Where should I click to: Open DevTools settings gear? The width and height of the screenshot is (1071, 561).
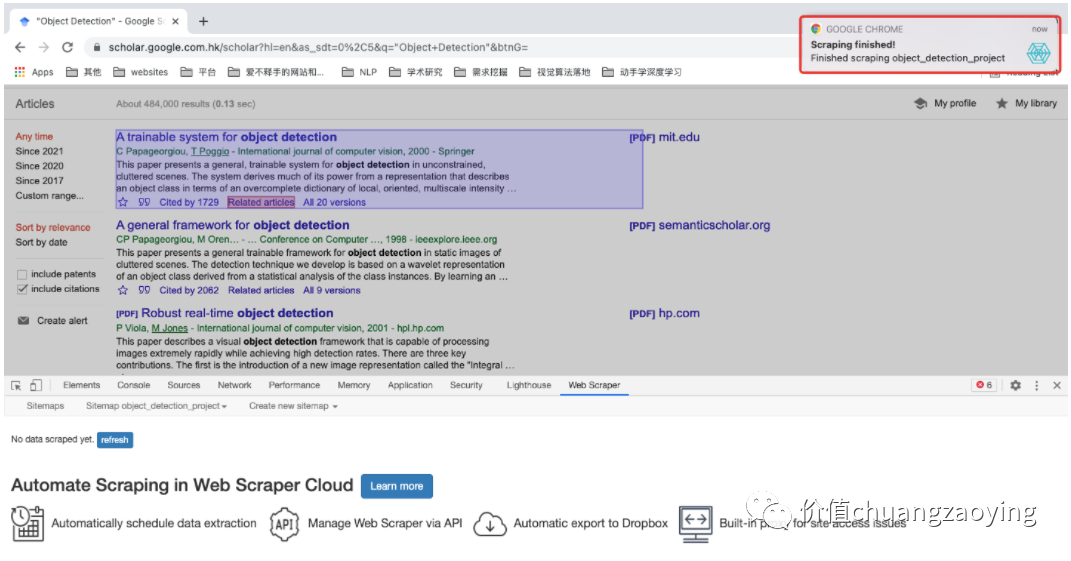tap(1016, 385)
